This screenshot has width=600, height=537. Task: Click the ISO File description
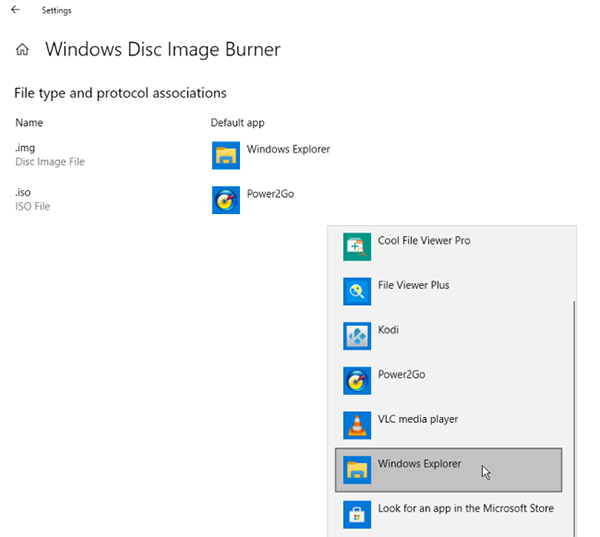(x=33, y=206)
